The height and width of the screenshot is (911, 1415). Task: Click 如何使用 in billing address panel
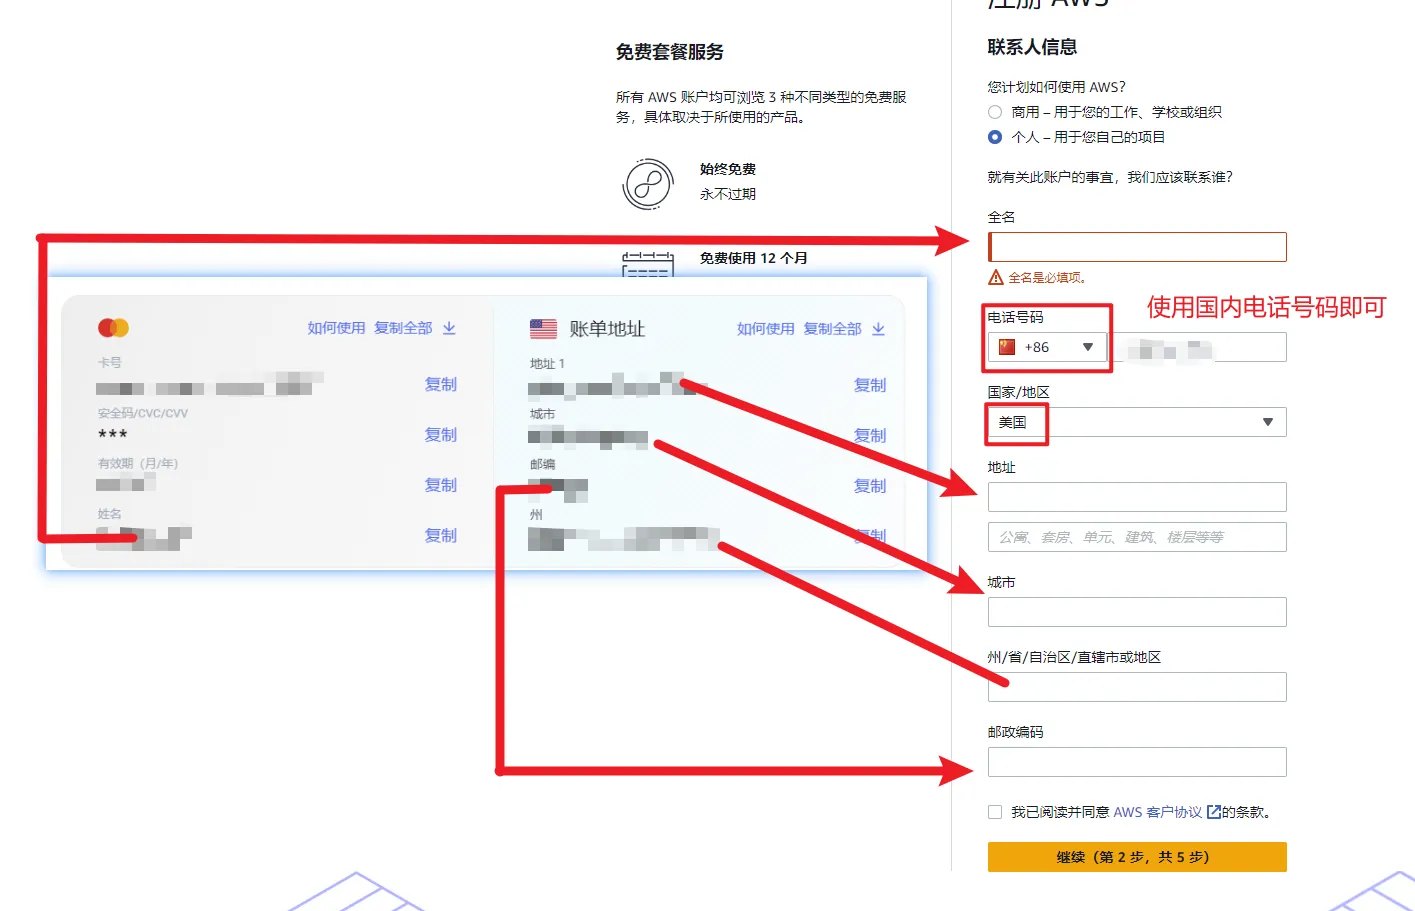click(765, 329)
